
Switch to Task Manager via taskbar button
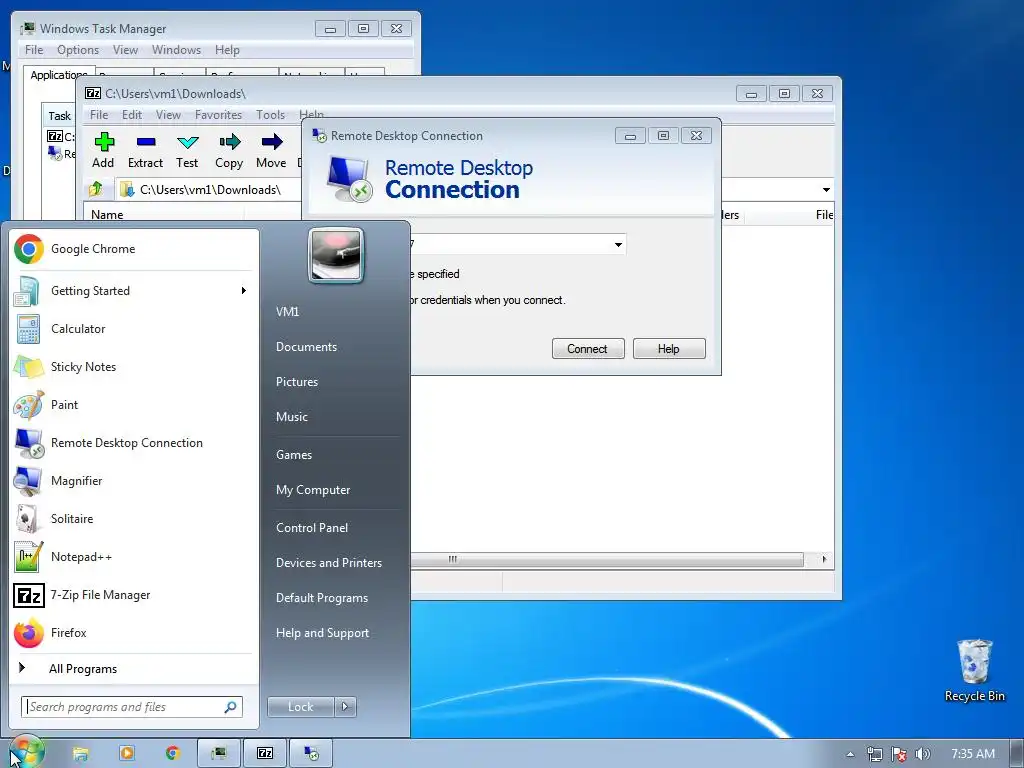point(219,754)
